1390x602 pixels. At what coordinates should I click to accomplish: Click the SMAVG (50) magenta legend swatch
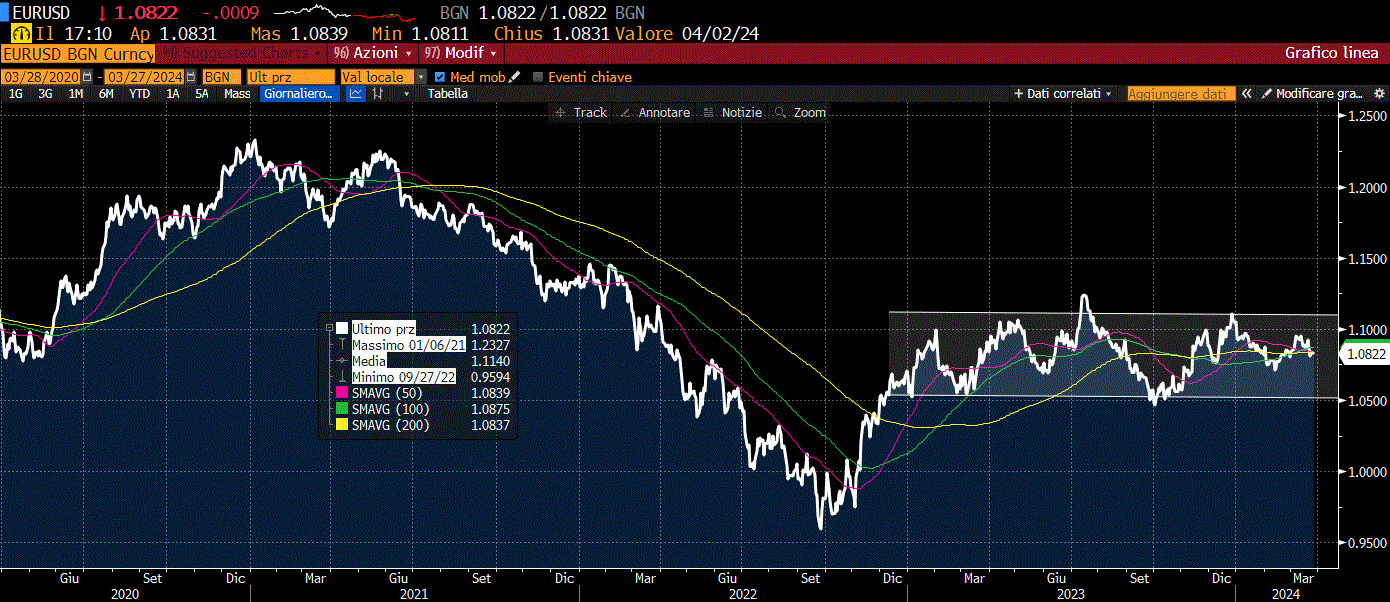[x=343, y=393]
